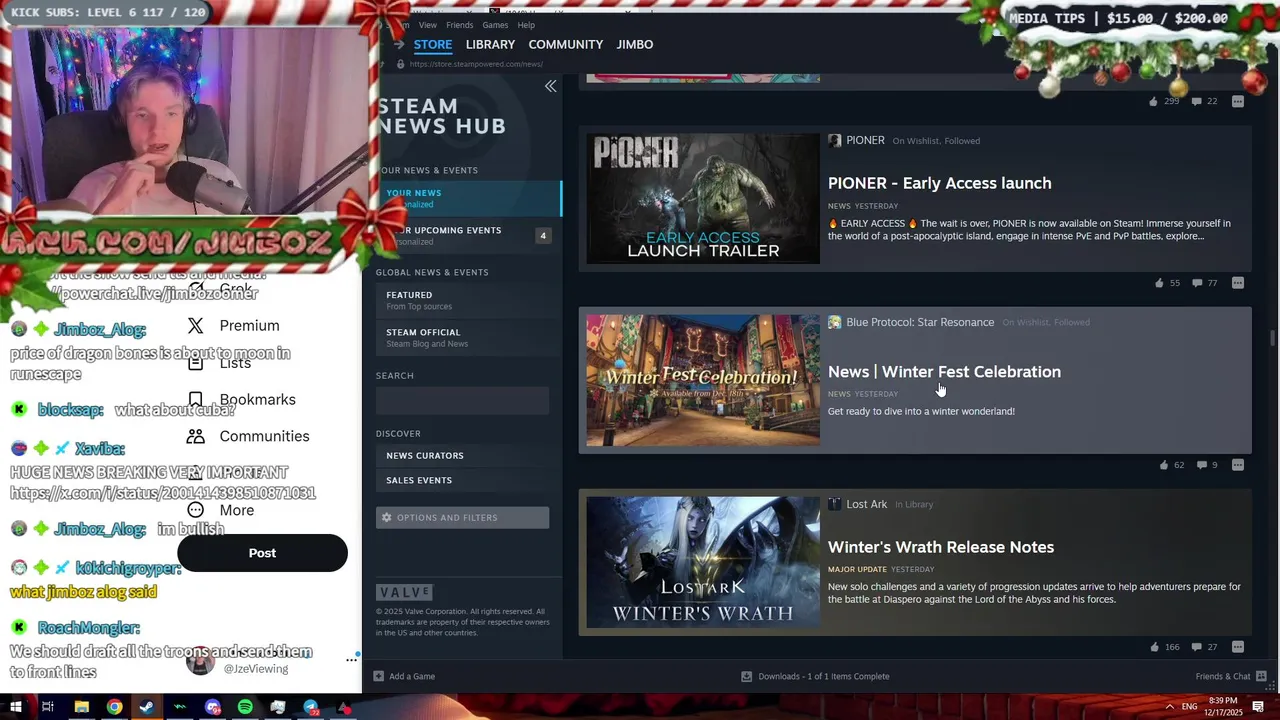The width and height of the screenshot is (1280, 720).
Task: Select Upcoming Events in the sidebar
Action: (x=469, y=235)
